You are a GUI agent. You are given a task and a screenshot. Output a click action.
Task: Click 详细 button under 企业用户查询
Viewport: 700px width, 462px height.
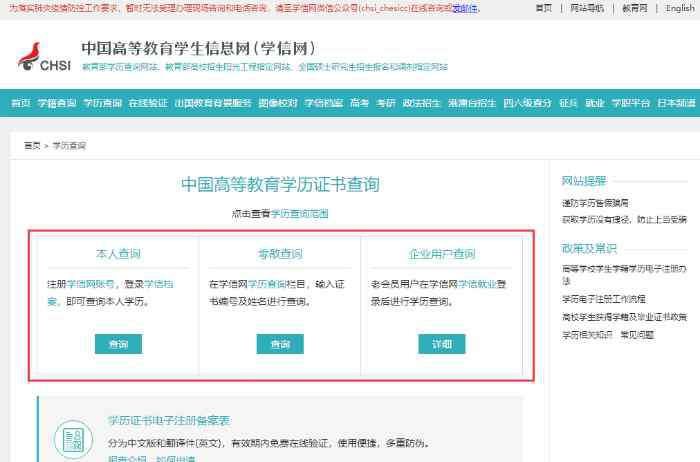[442, 344]
